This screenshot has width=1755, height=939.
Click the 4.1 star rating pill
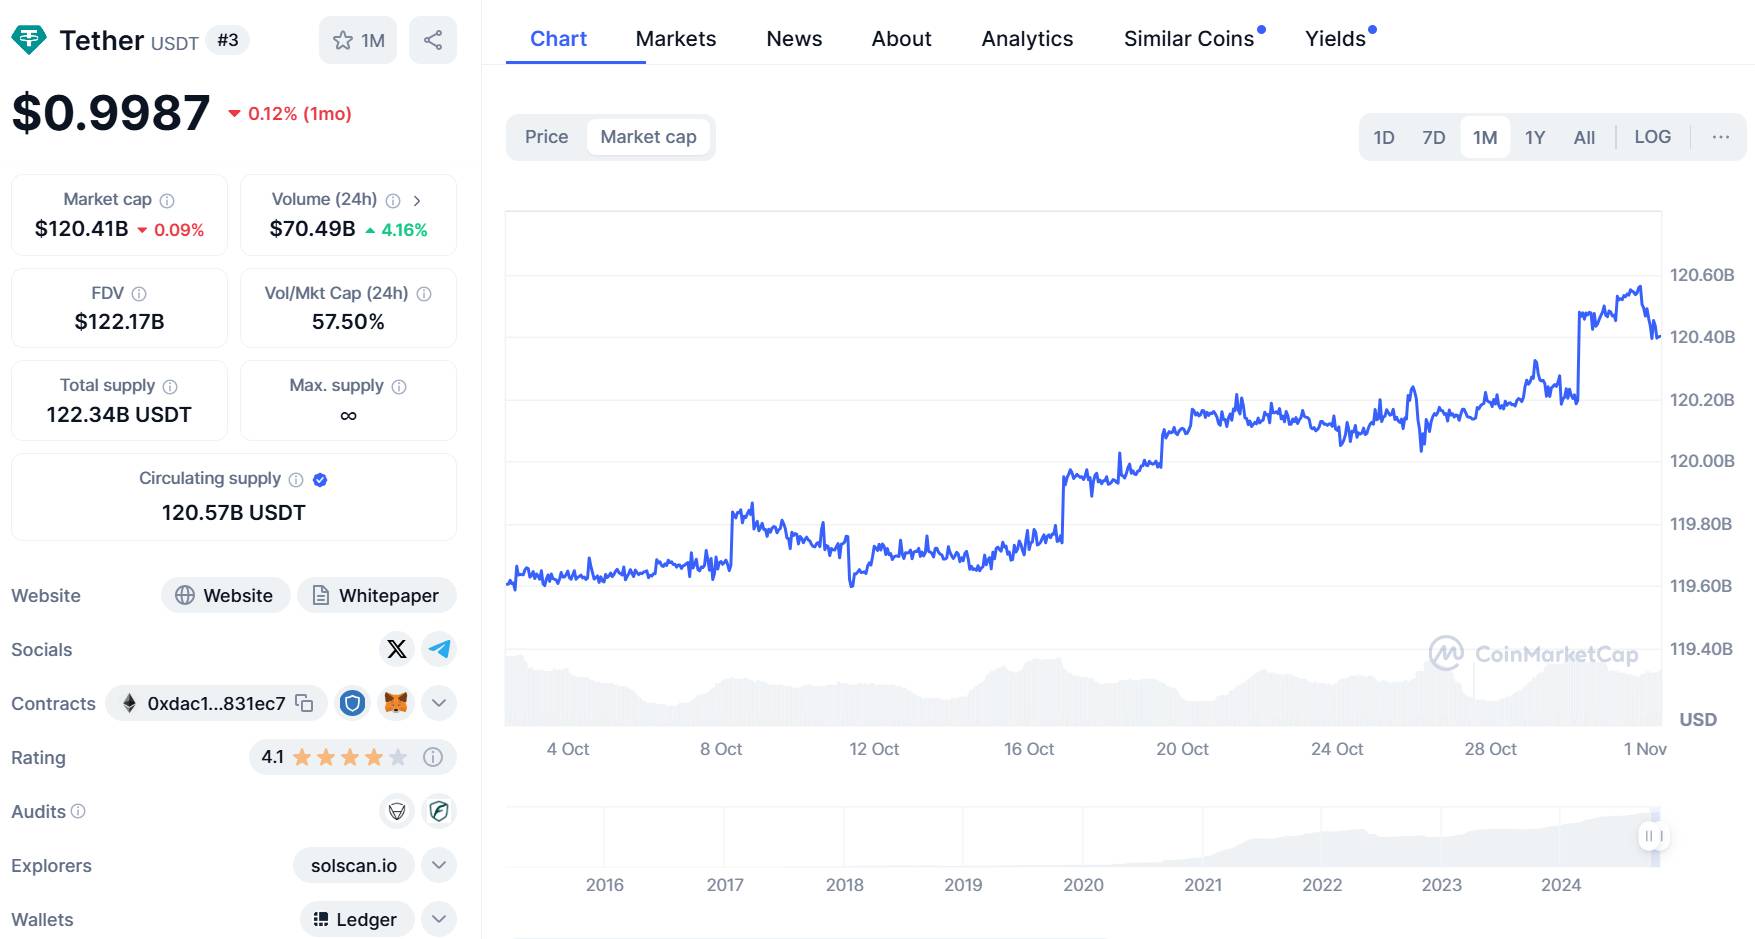[352, 757]
